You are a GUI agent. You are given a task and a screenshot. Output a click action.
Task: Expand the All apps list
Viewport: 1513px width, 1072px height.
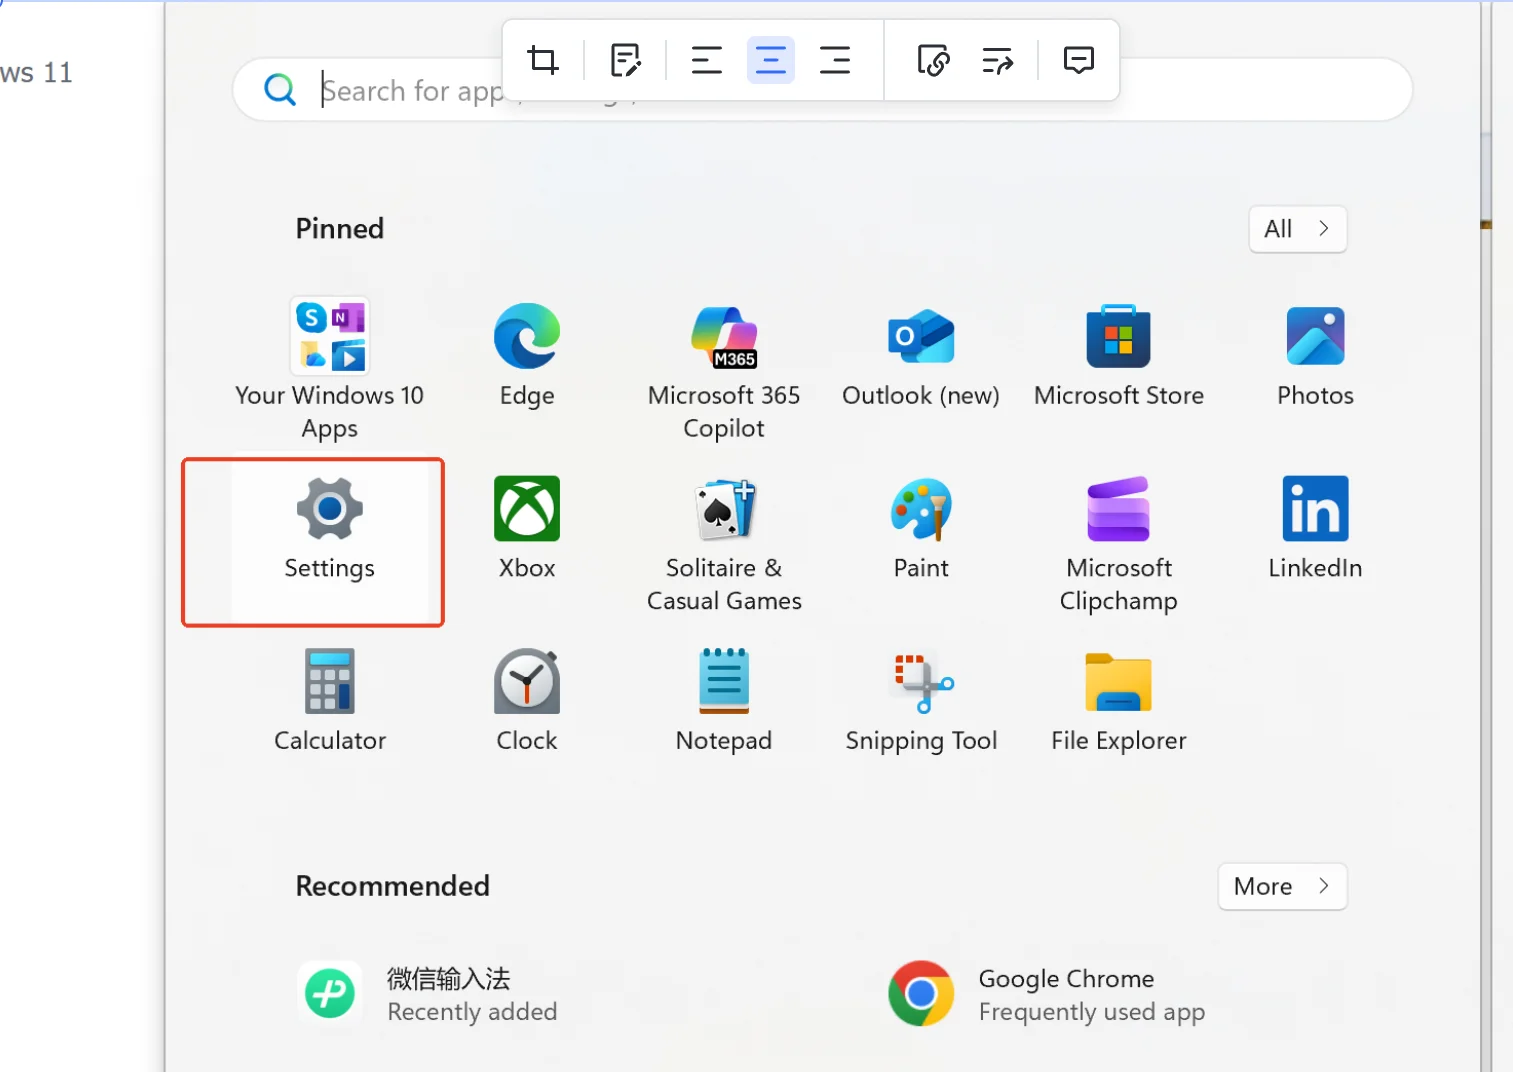1297,228
